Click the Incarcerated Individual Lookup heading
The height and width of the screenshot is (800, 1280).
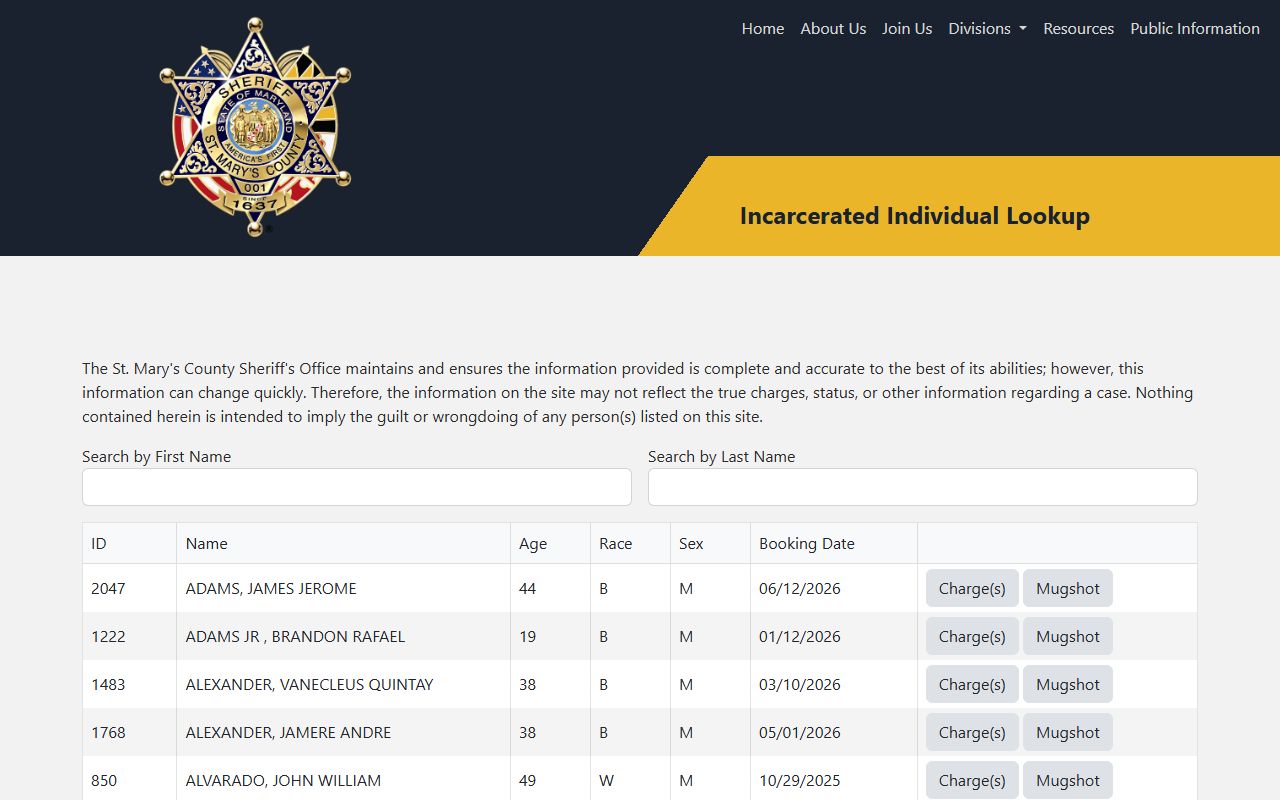(915, 216)
